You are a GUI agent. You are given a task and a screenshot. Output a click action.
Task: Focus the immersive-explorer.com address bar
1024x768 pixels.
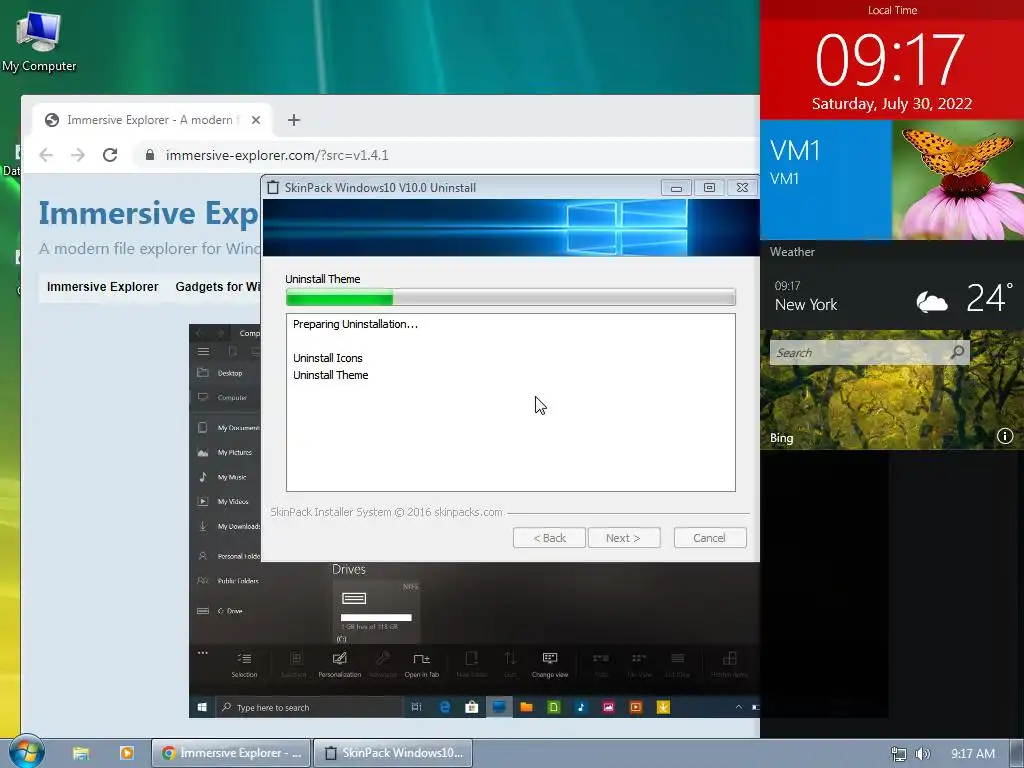[x=444, y=155]
